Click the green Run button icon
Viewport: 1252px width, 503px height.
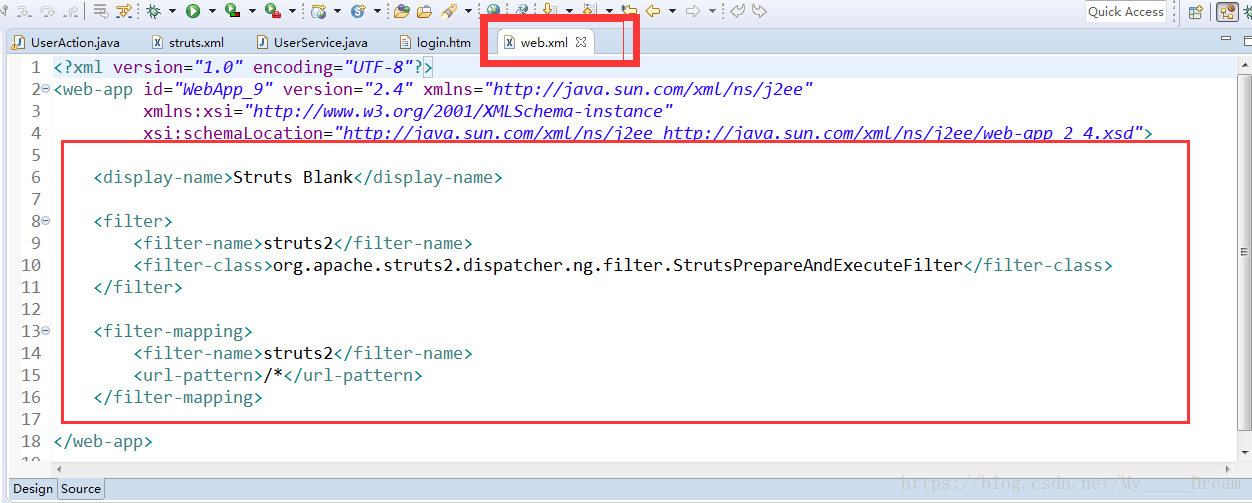pyautogui.click(x=193, y=11)
